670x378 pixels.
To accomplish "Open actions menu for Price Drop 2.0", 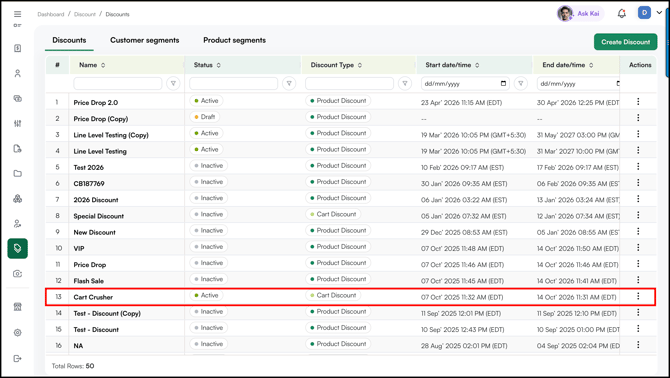I will pos(638,101).
